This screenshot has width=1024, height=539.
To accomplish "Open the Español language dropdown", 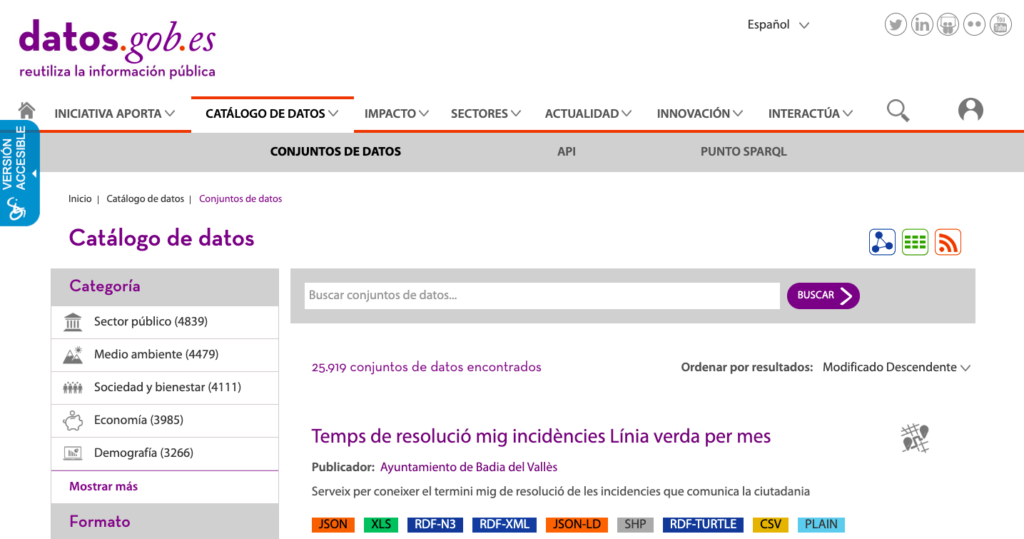I will (778, 25).
